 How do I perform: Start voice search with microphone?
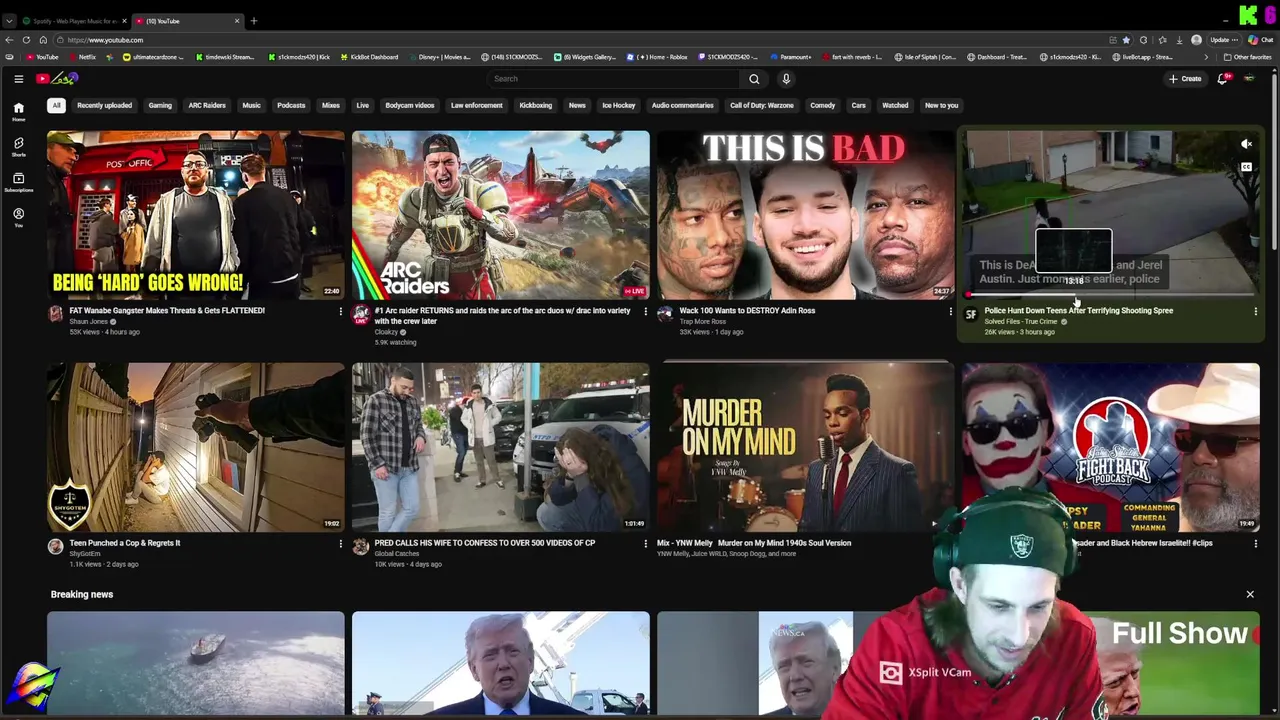click(786, 79)
